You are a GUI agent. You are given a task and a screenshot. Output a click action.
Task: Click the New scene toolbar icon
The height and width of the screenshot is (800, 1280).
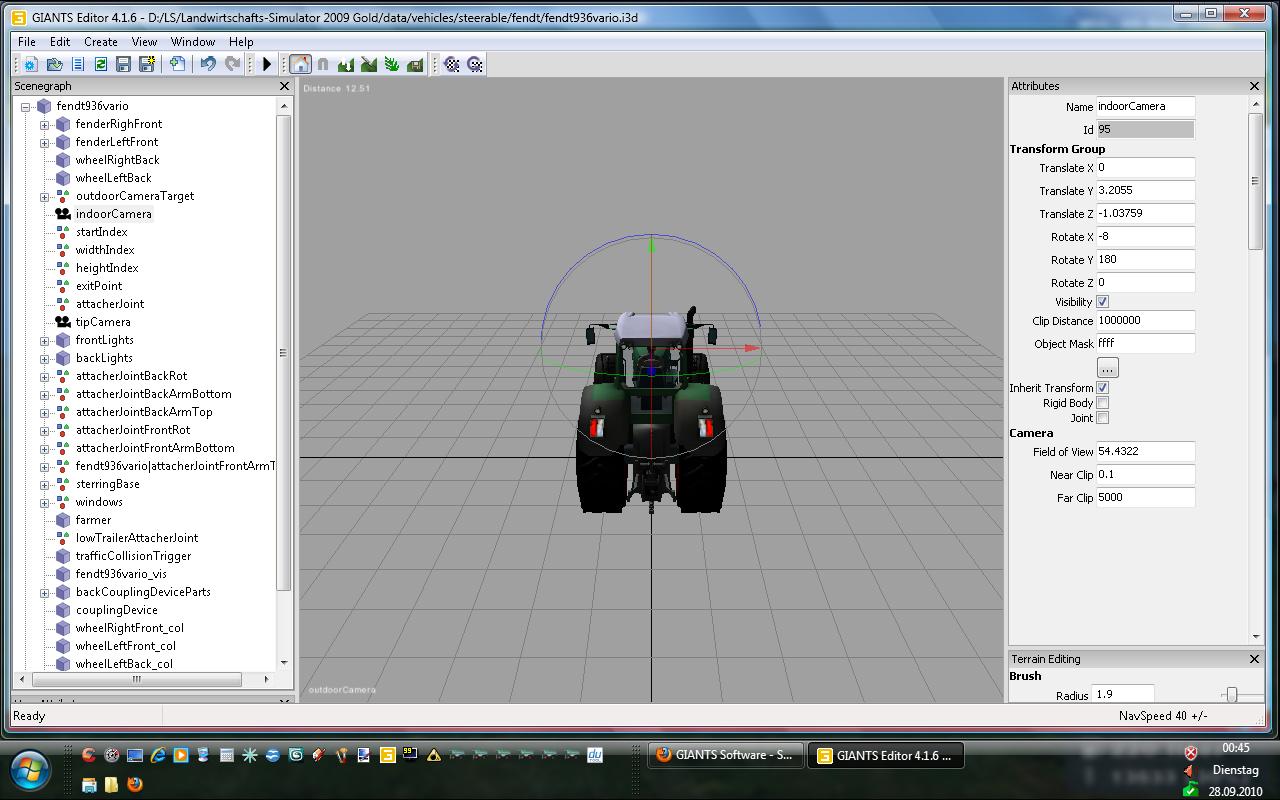[30, 64]
